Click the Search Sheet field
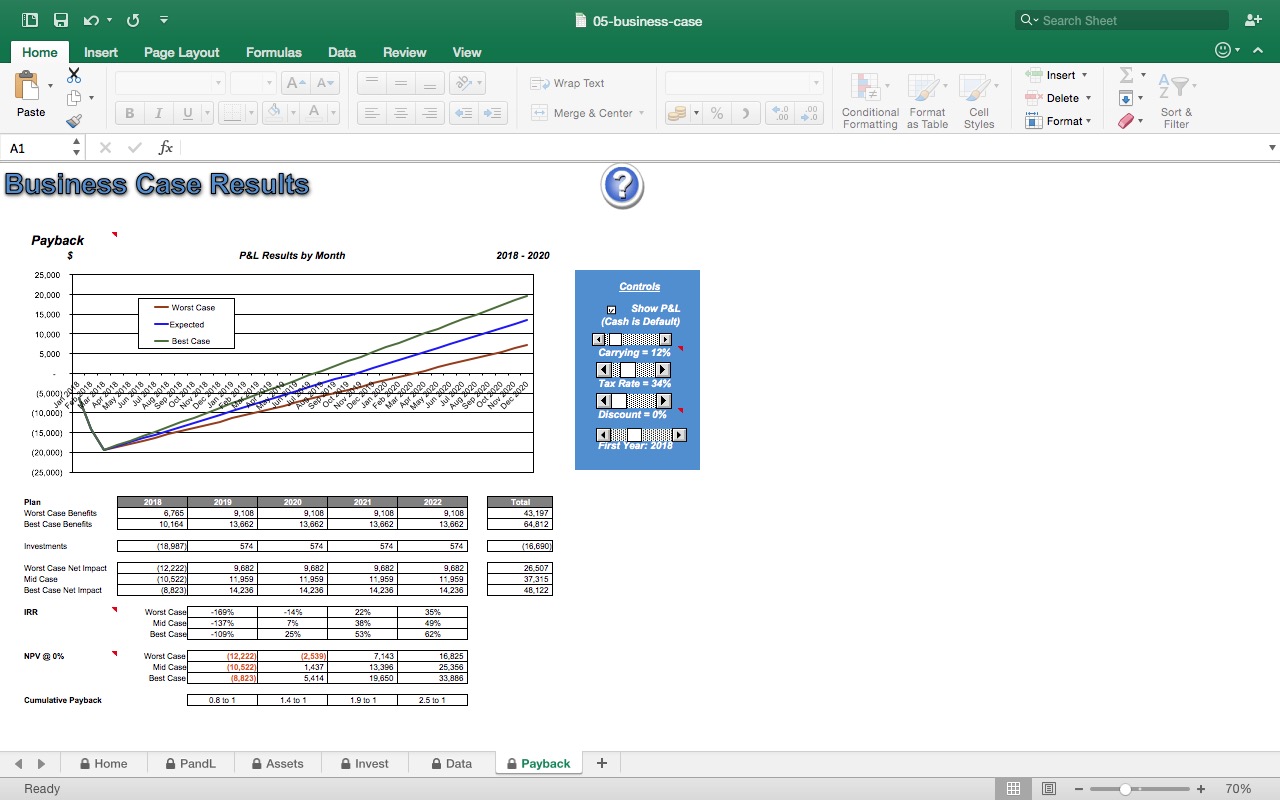The height and width of the screenshot is (800, 1280). pyautogui.click(x=1121, y=20)
